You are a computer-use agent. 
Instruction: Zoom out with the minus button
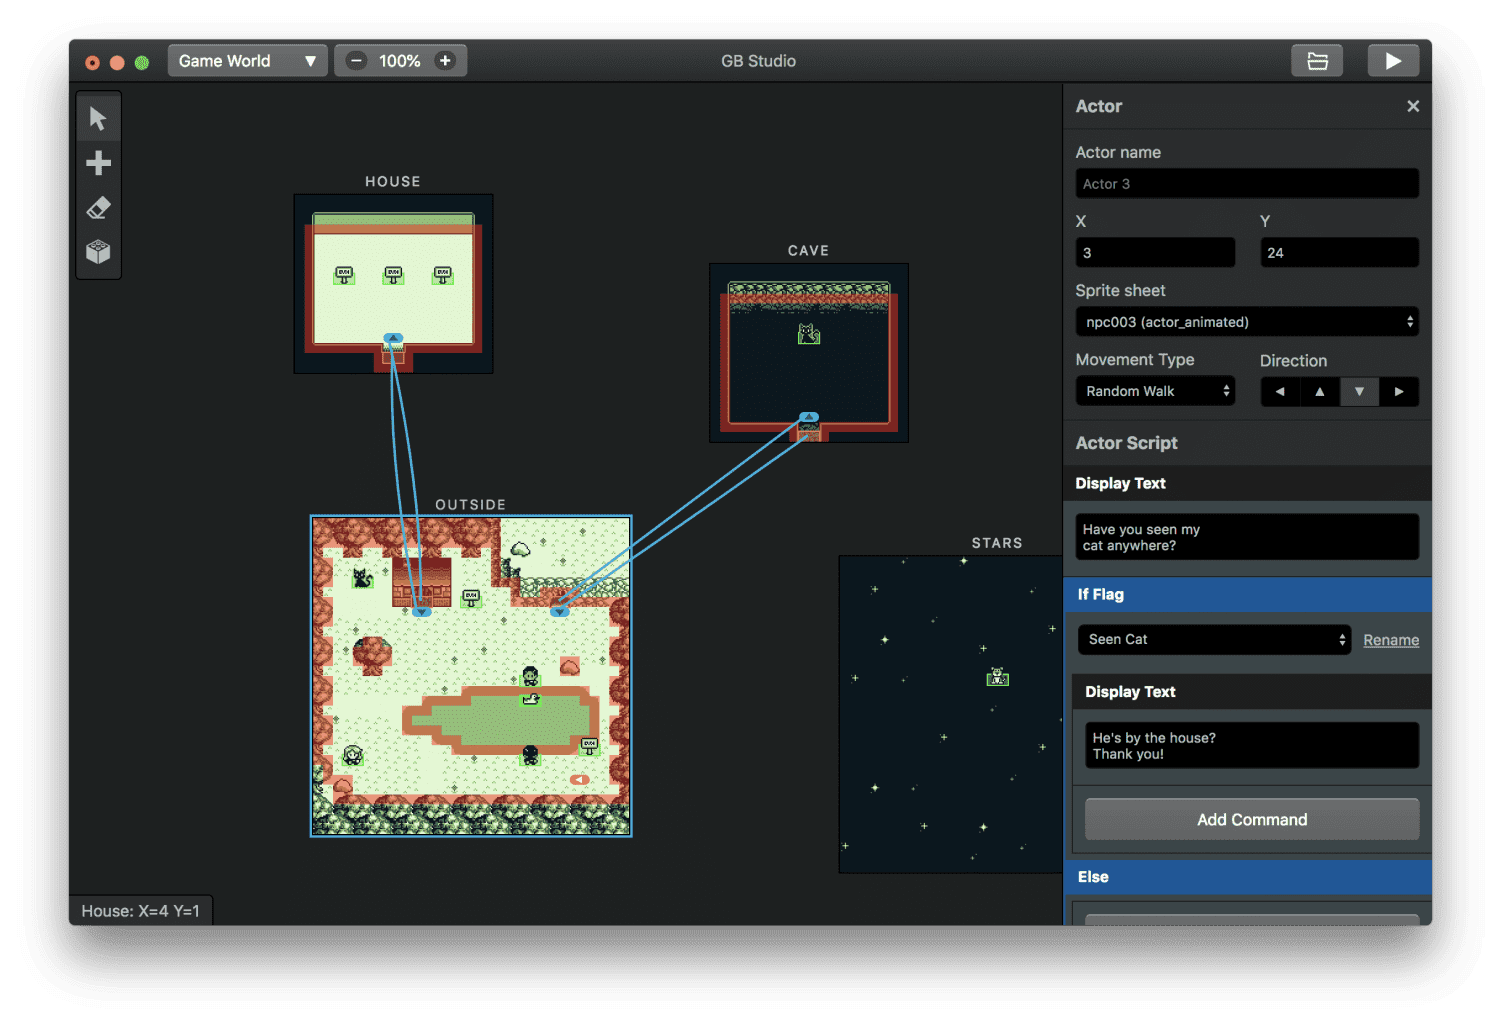[x=356, y=61]
